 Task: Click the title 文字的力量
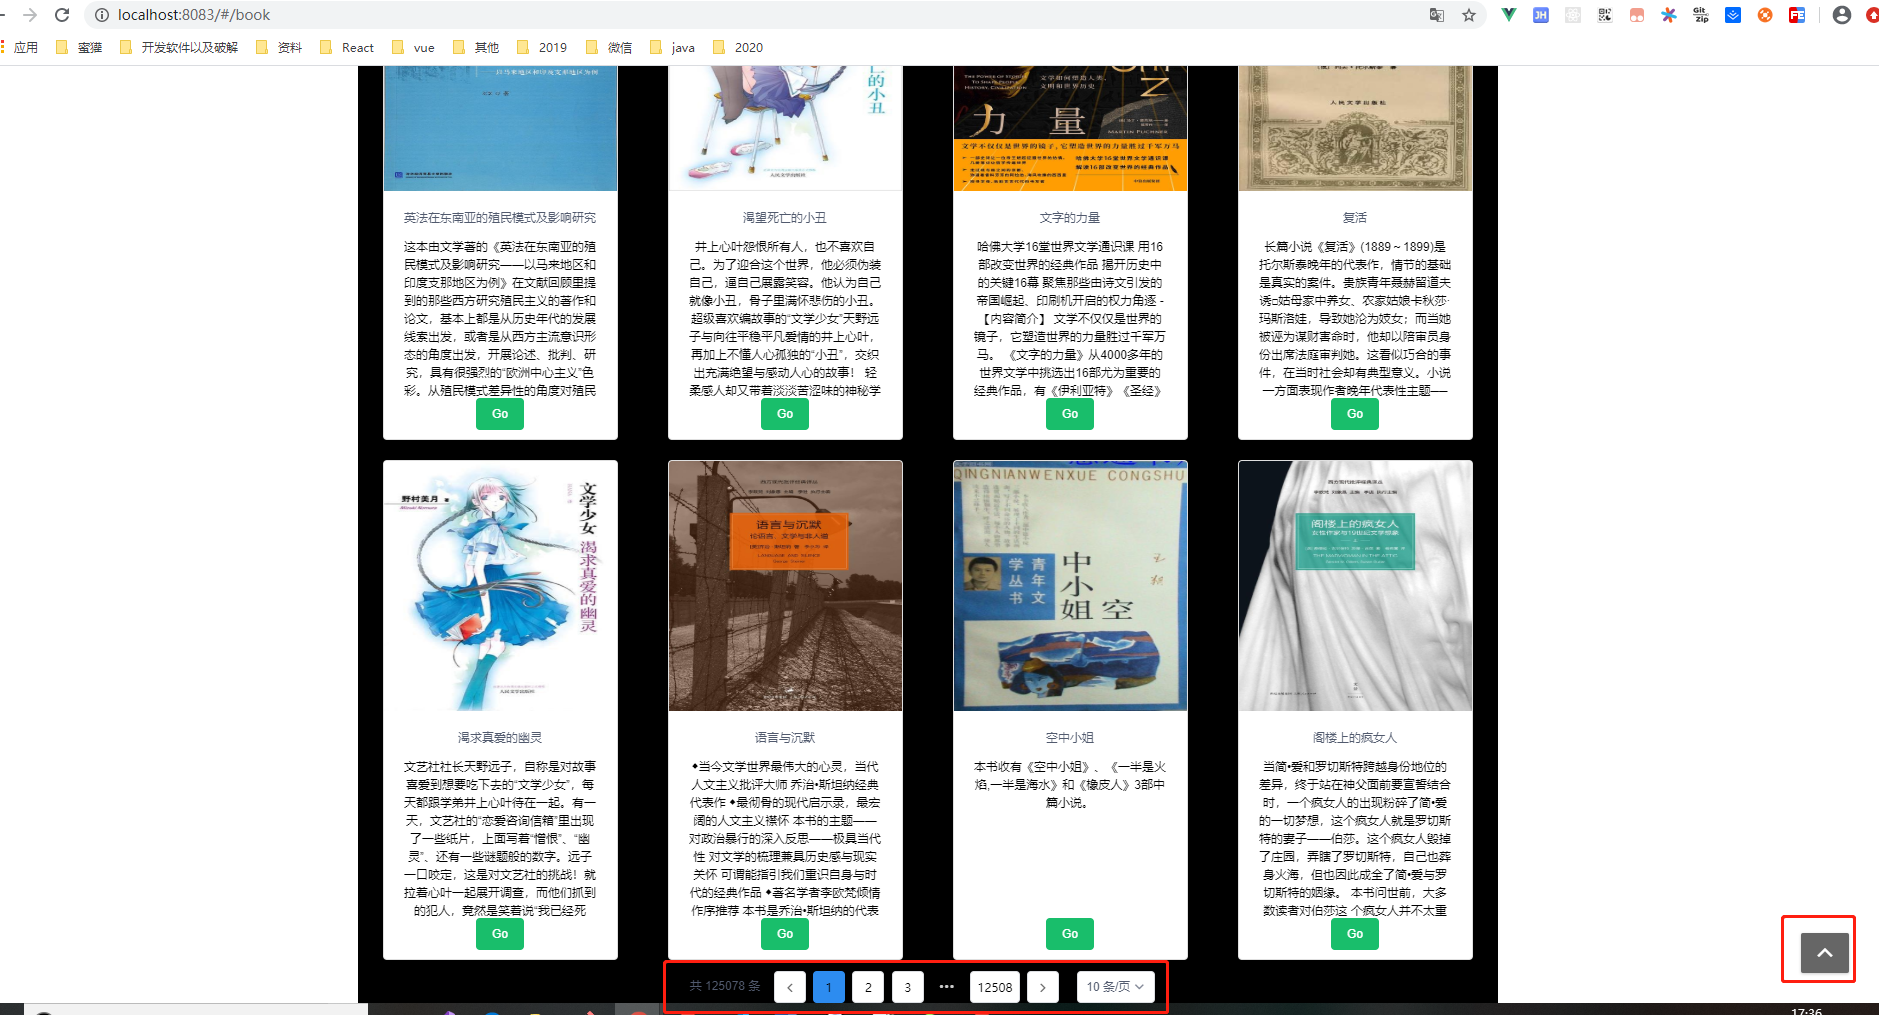pos(1070,218)
